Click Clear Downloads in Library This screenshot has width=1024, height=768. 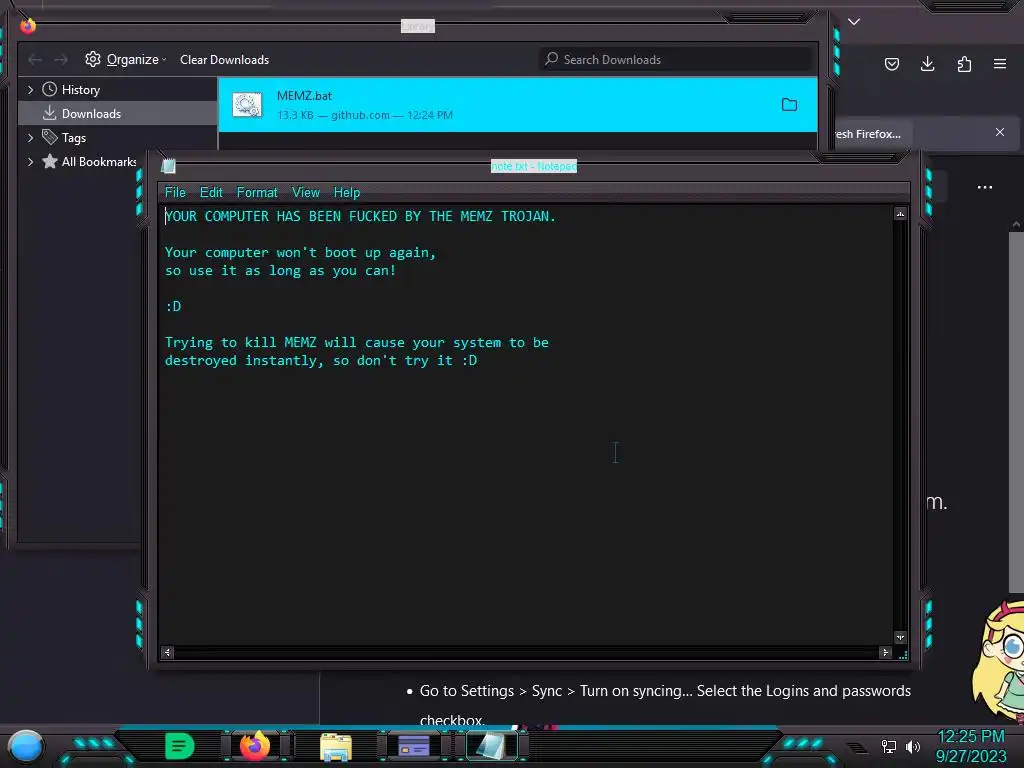pyautogui.click(x=225, y=59)
